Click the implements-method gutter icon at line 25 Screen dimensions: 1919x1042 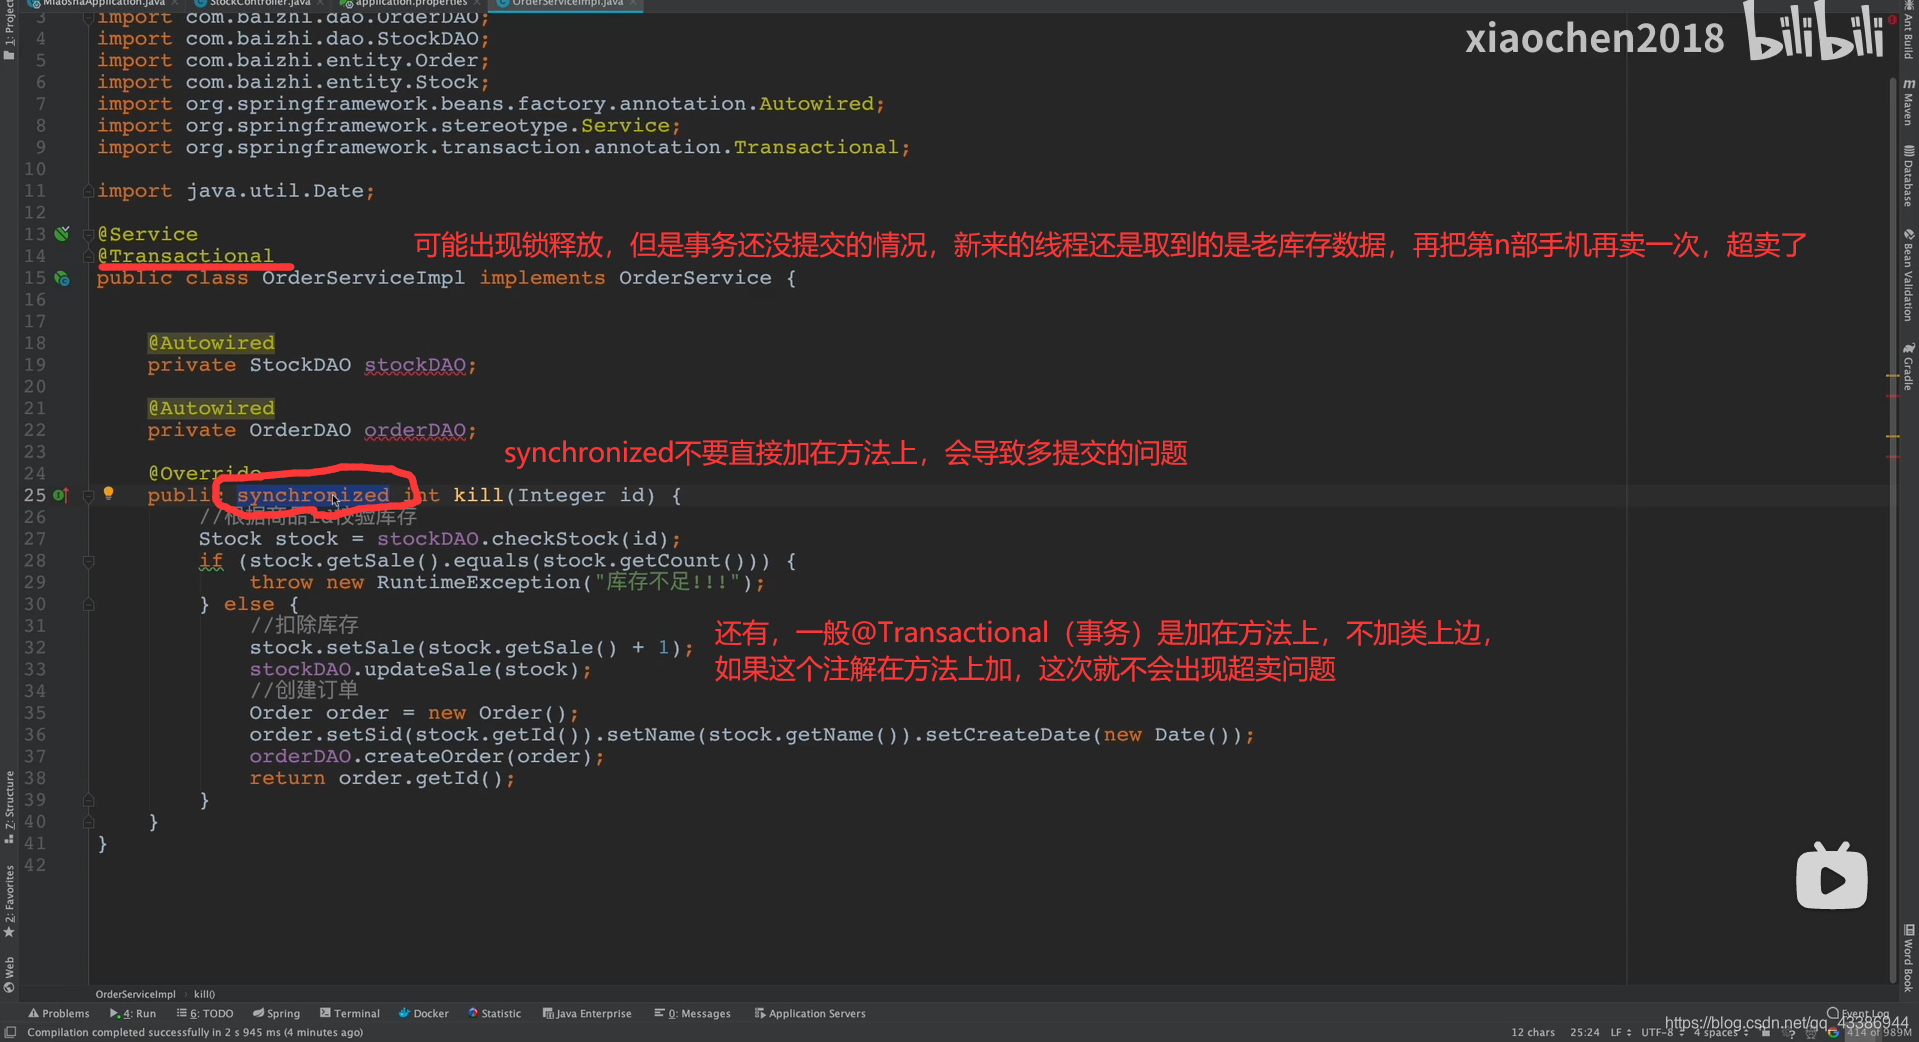[61, 495]
